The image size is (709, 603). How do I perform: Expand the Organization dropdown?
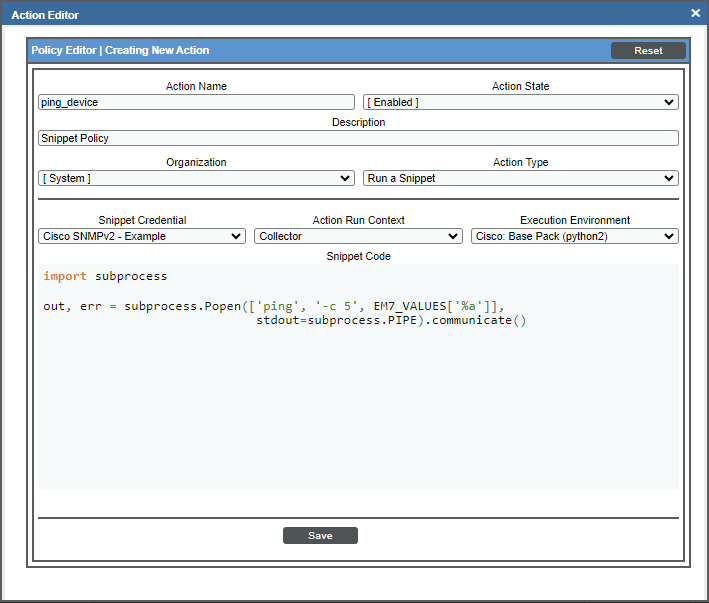pos(196,178)
